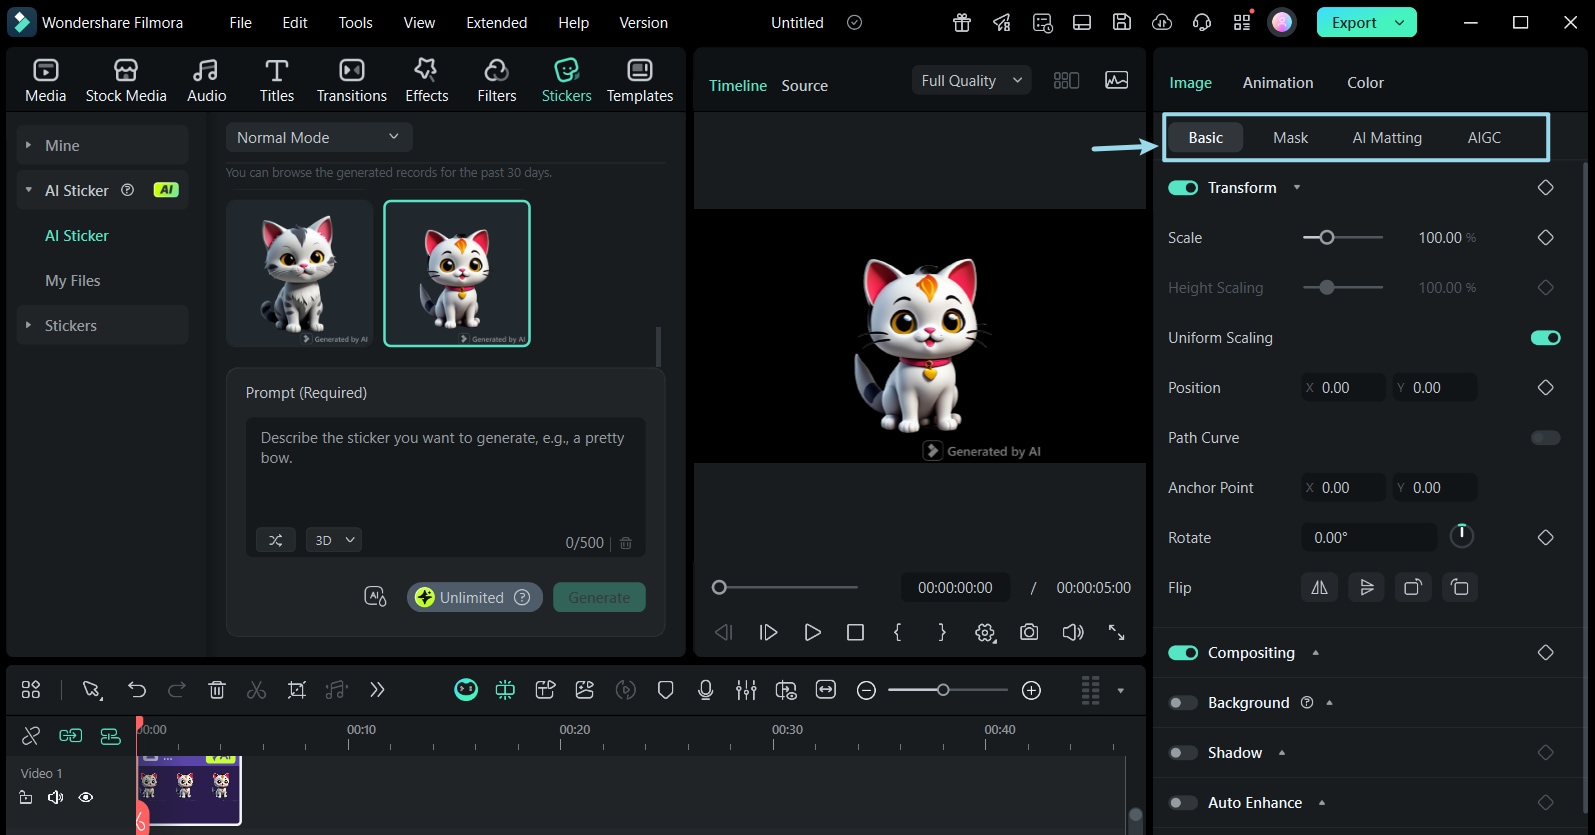
Task: Open the Tools menu
Action: (x=355, y=22)
